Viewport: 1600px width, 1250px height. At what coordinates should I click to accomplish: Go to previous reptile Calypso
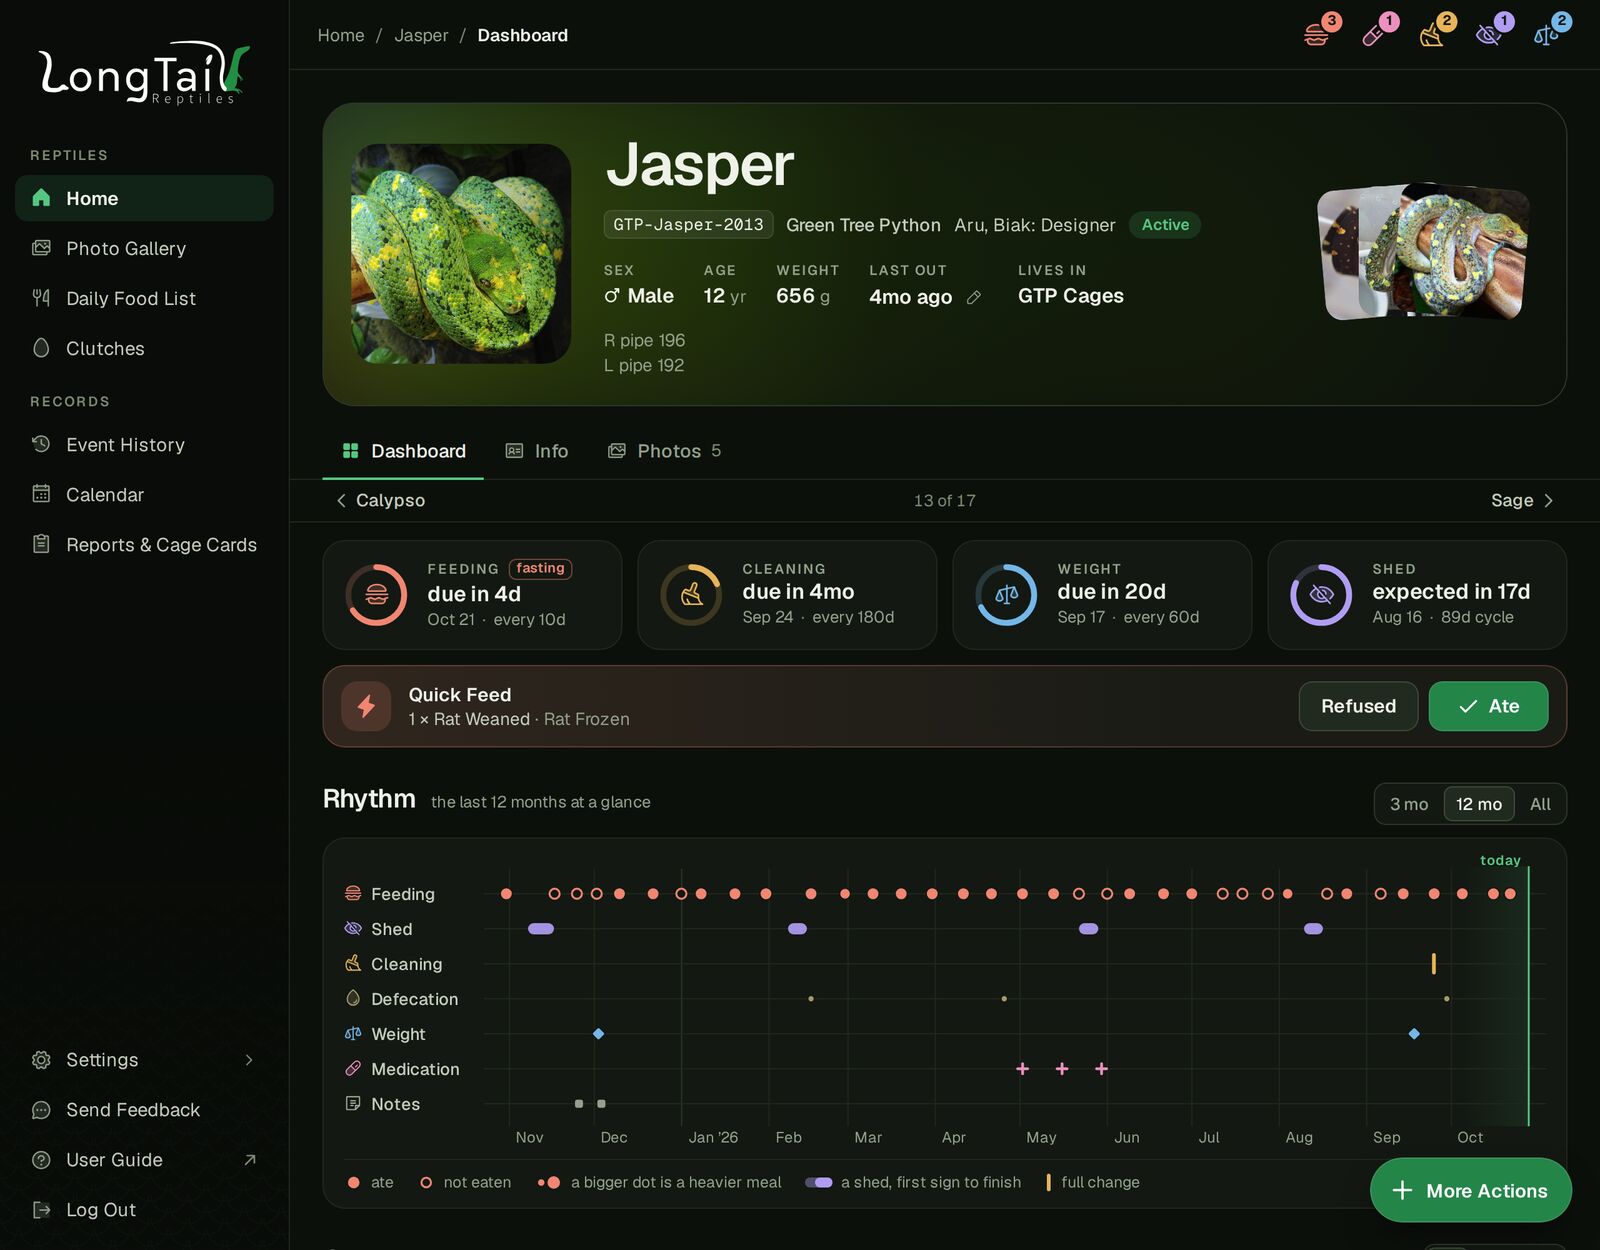[380, 500]
